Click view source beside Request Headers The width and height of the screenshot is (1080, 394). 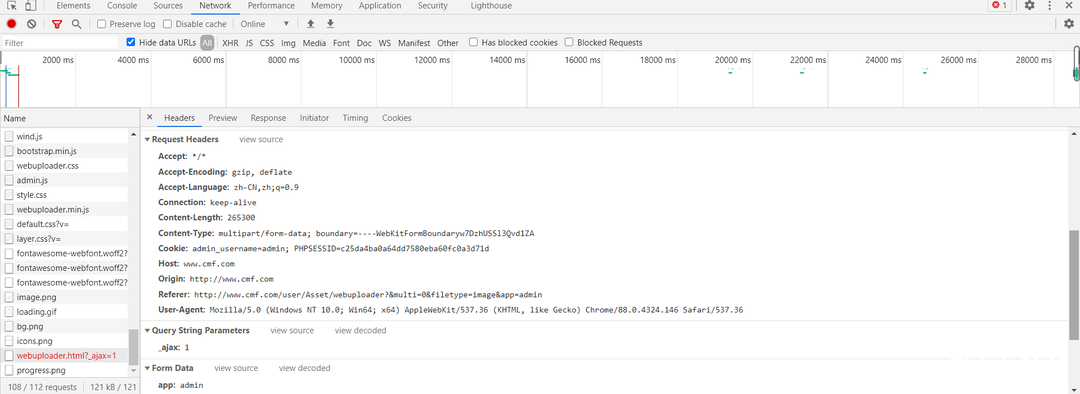coord(261,139)
